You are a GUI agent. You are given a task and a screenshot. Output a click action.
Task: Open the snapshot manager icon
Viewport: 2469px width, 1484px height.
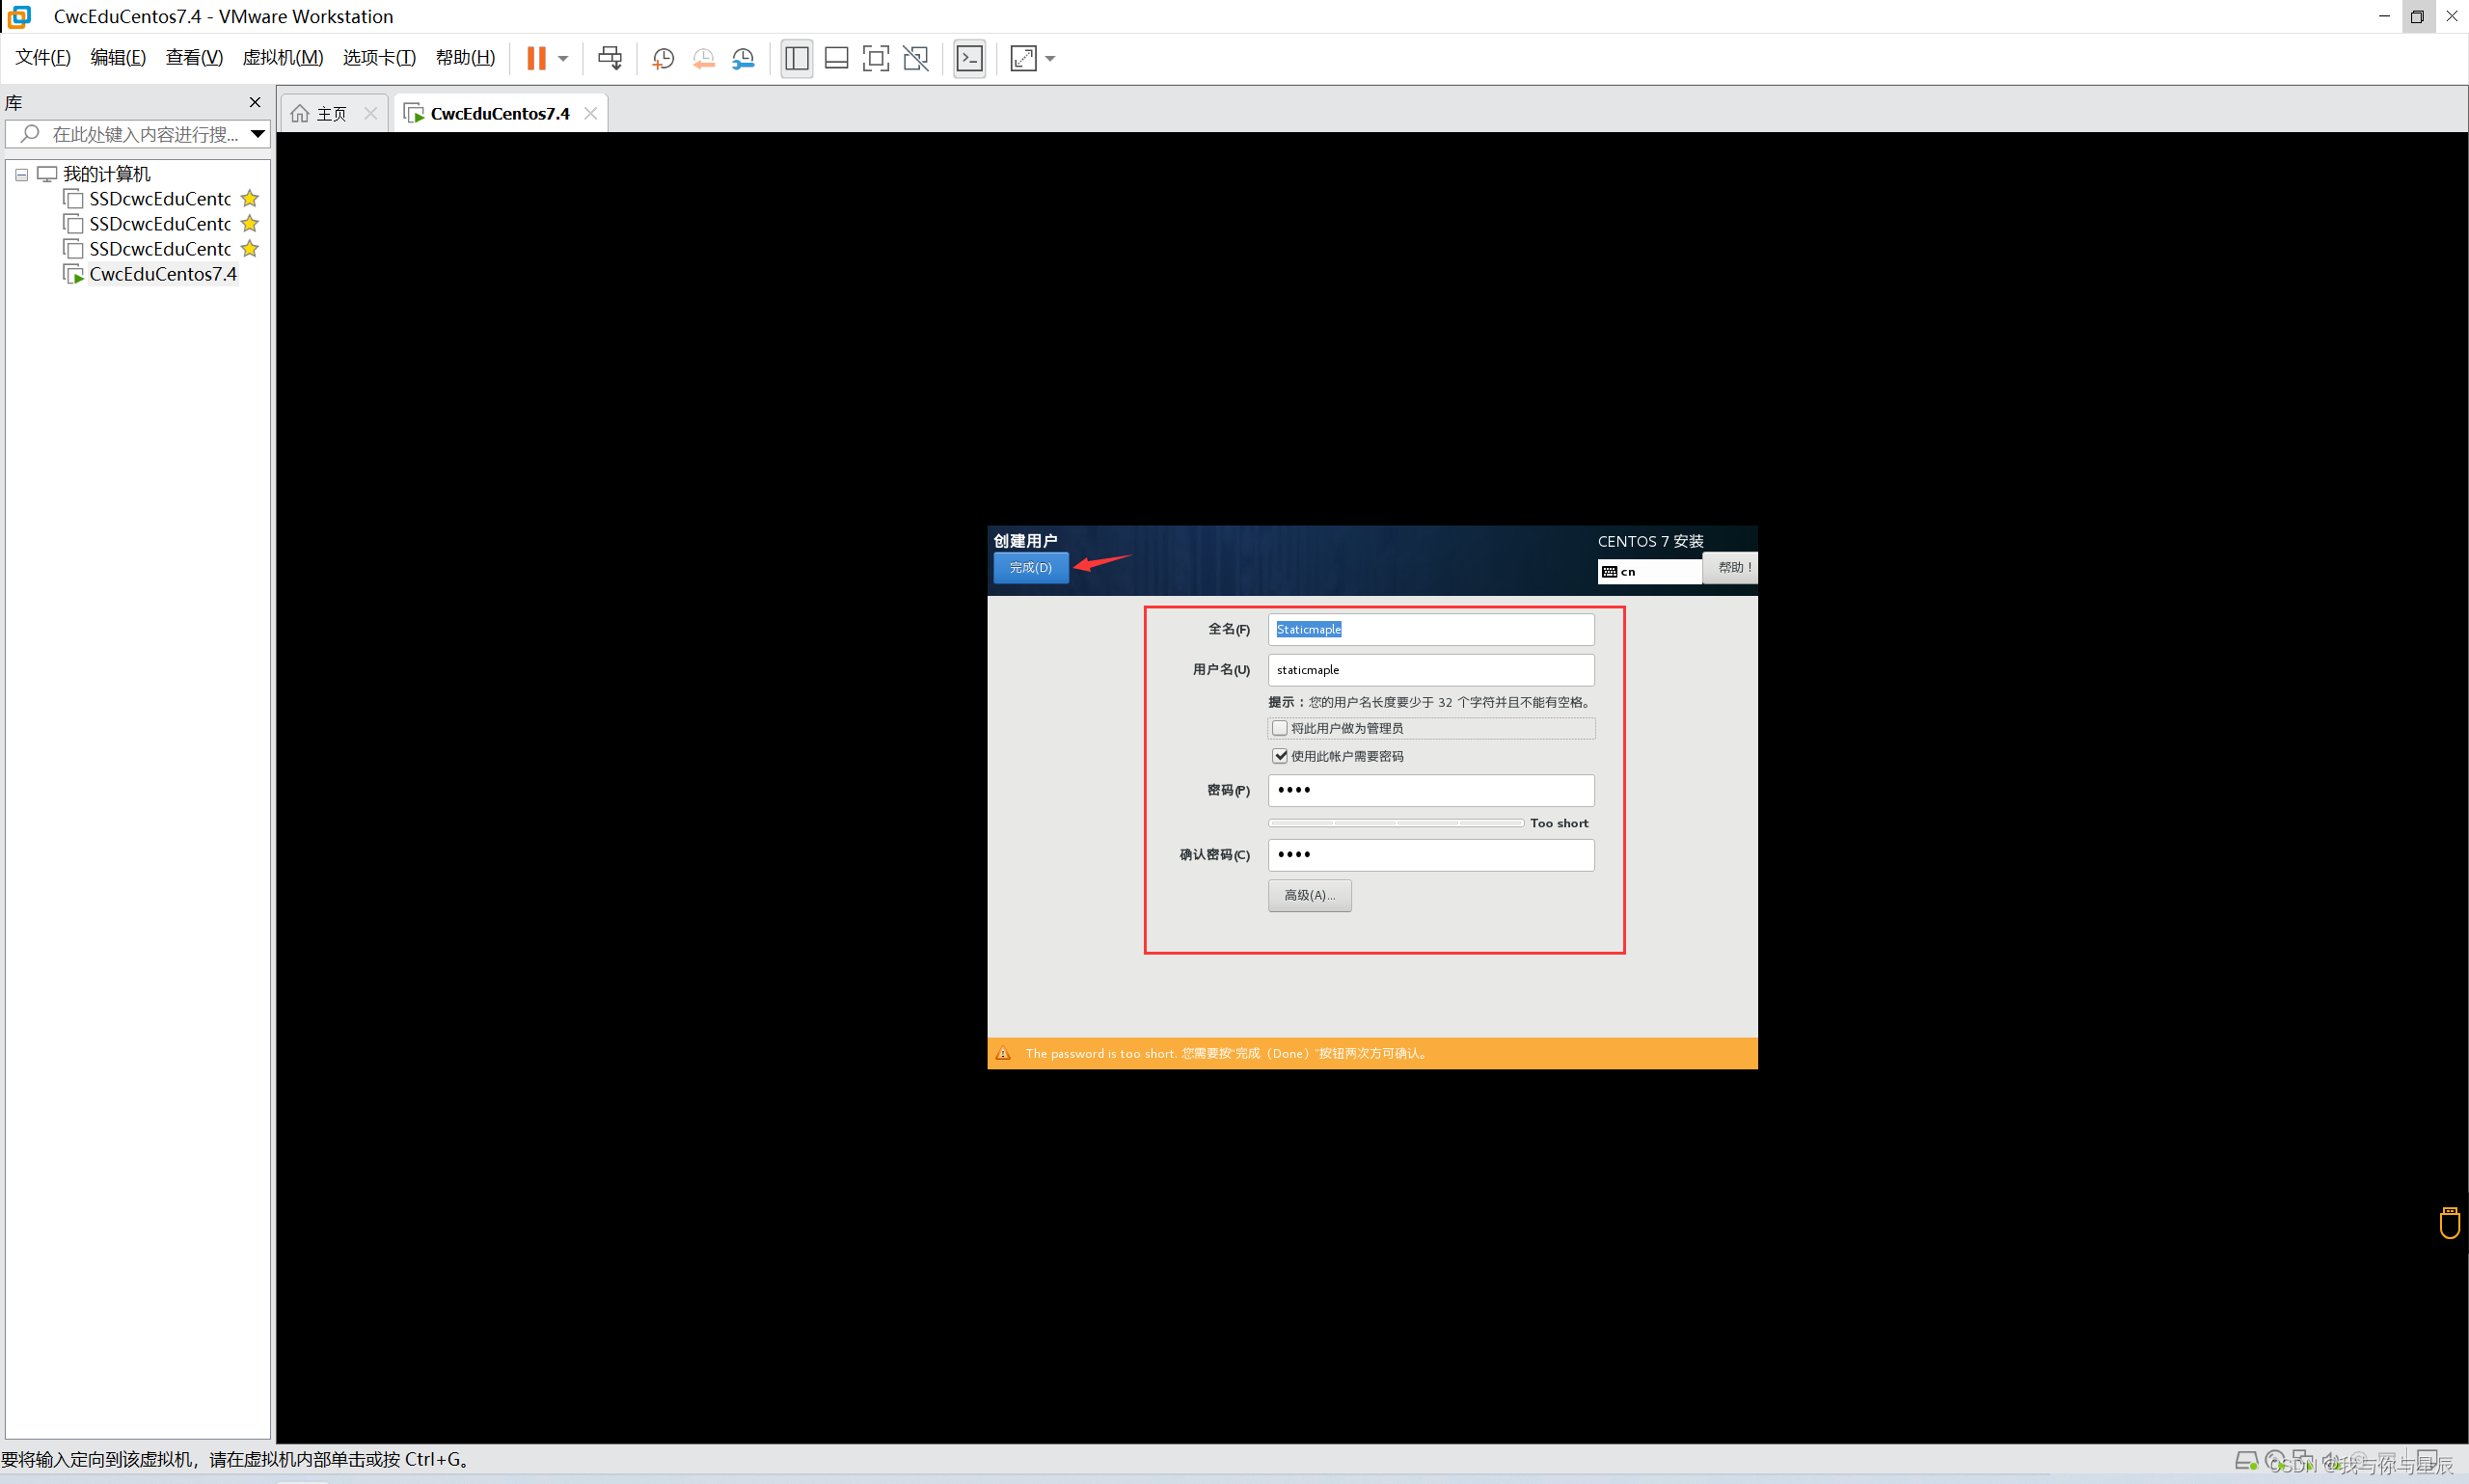tap(743, 58)
